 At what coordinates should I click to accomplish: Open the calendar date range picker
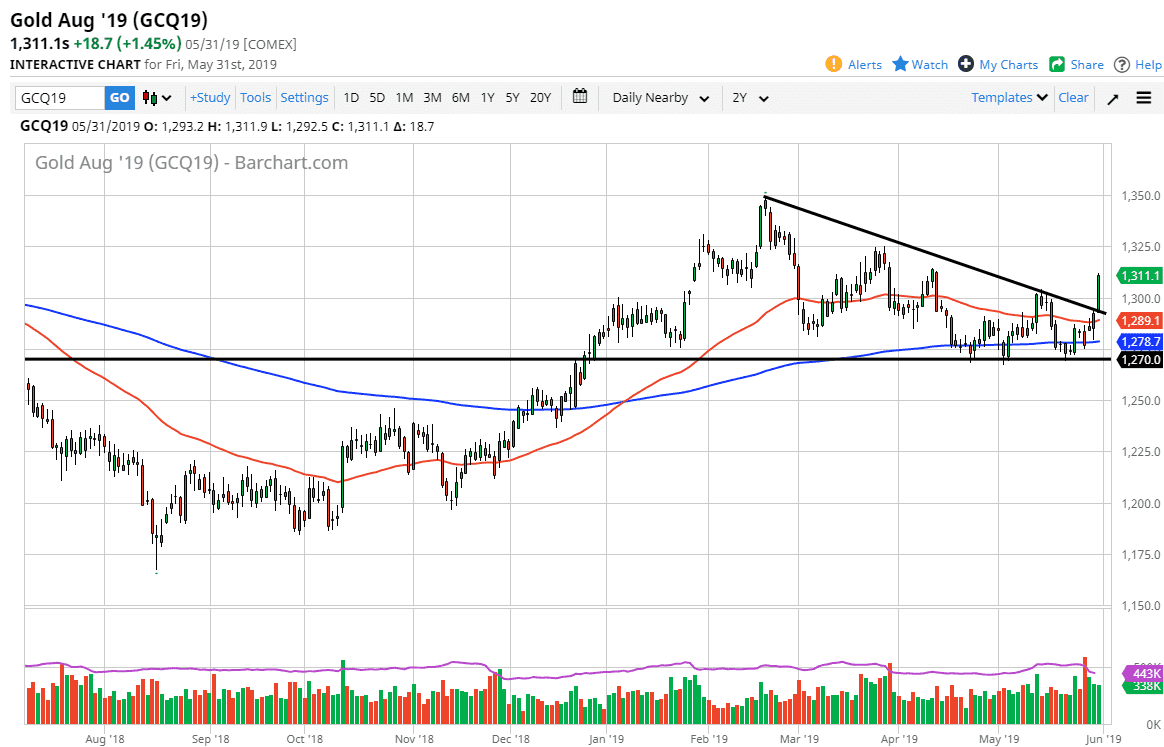[580, 97]
